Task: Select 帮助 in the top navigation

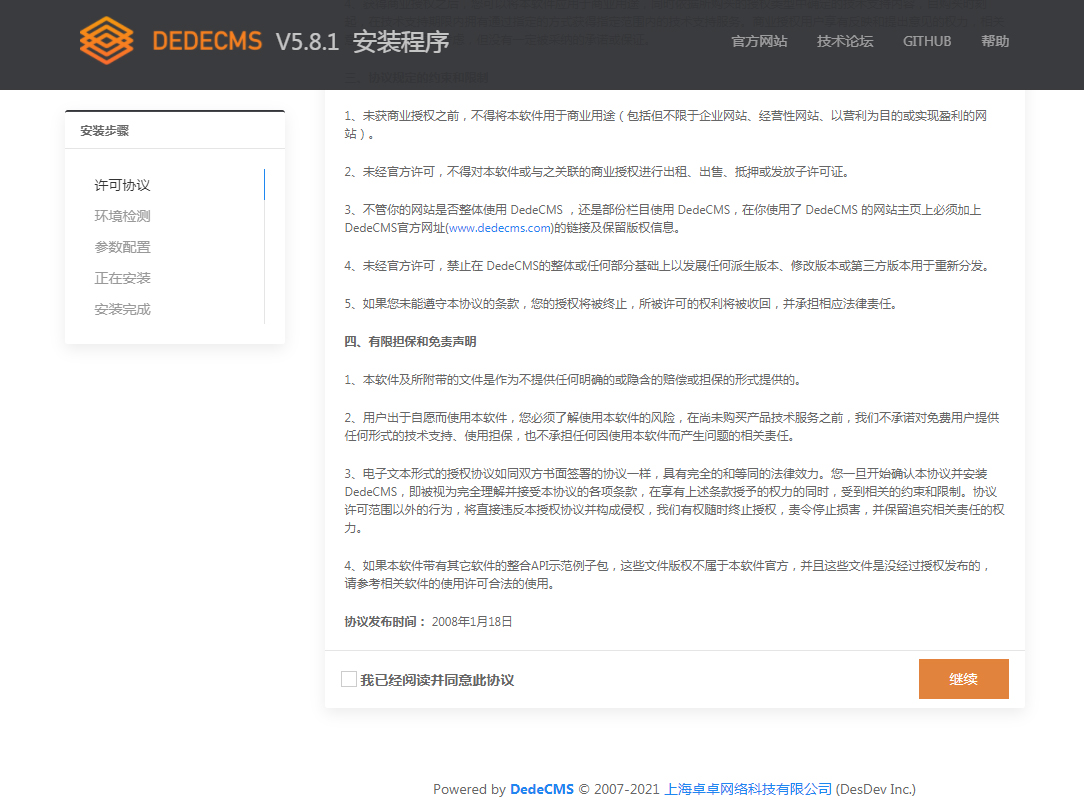Action: point(995,41)
